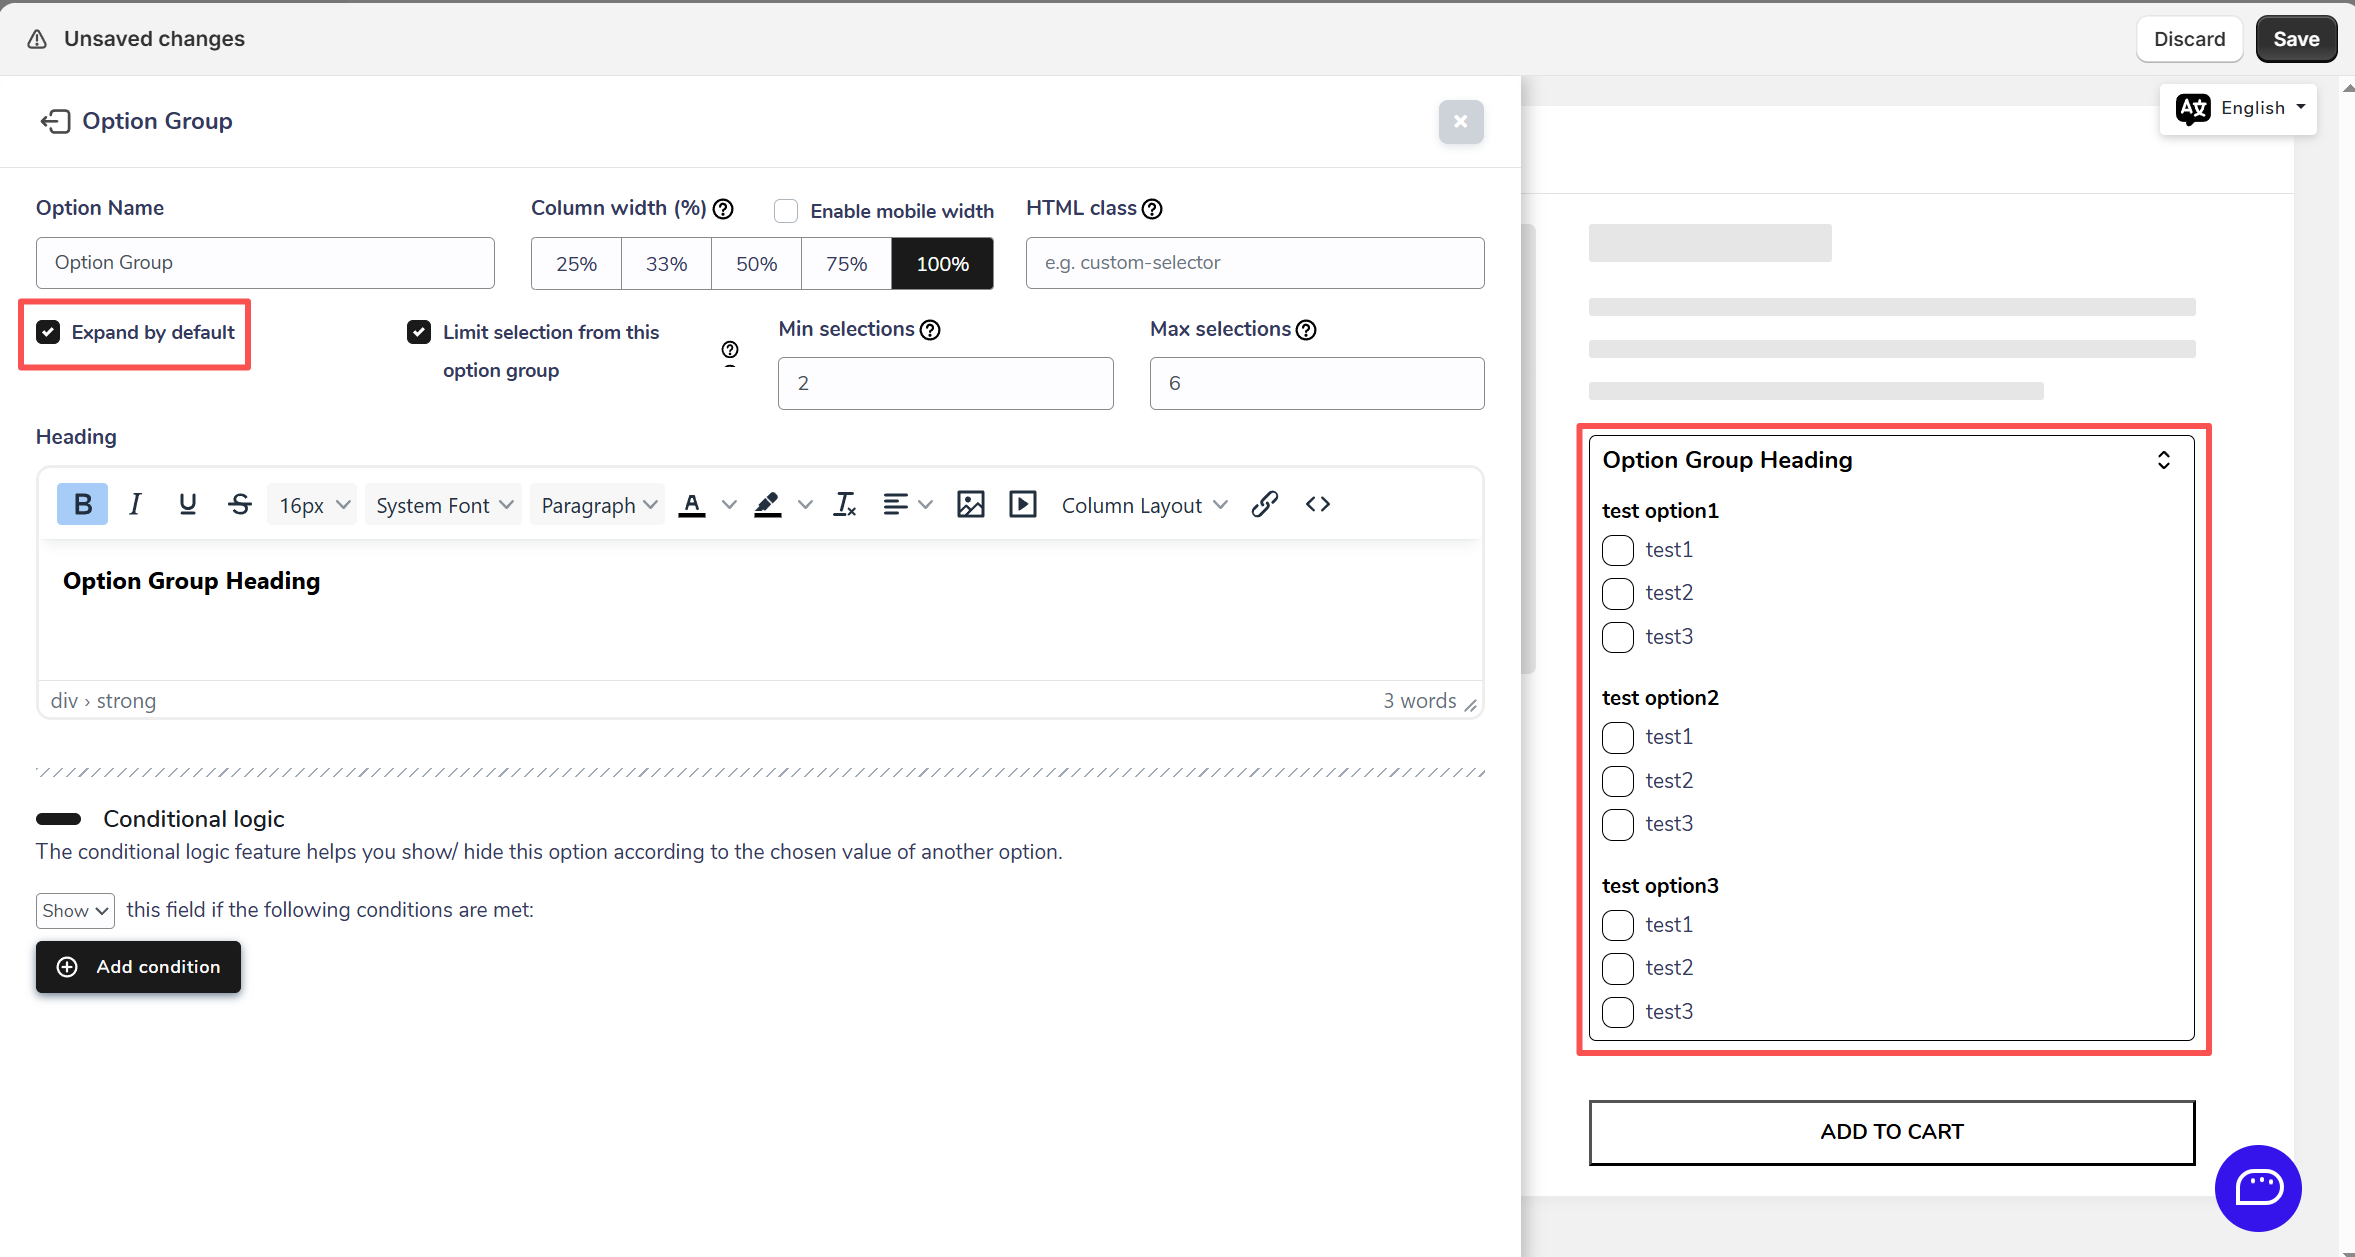Click the strikethrough formatting icon
The height and width of the screenshot is (1257, 2355).
point(239,505)
